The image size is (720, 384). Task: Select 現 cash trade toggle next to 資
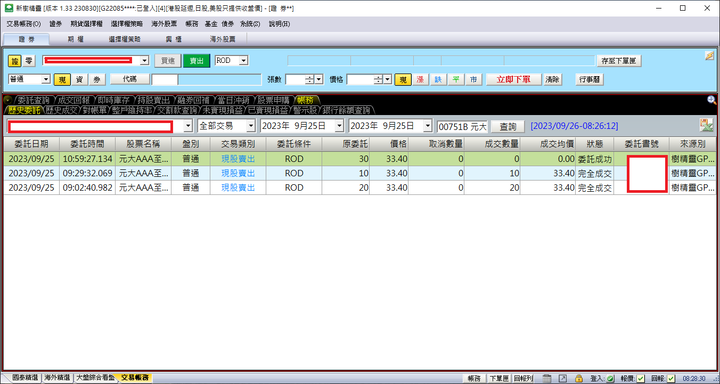click(62, 79)
